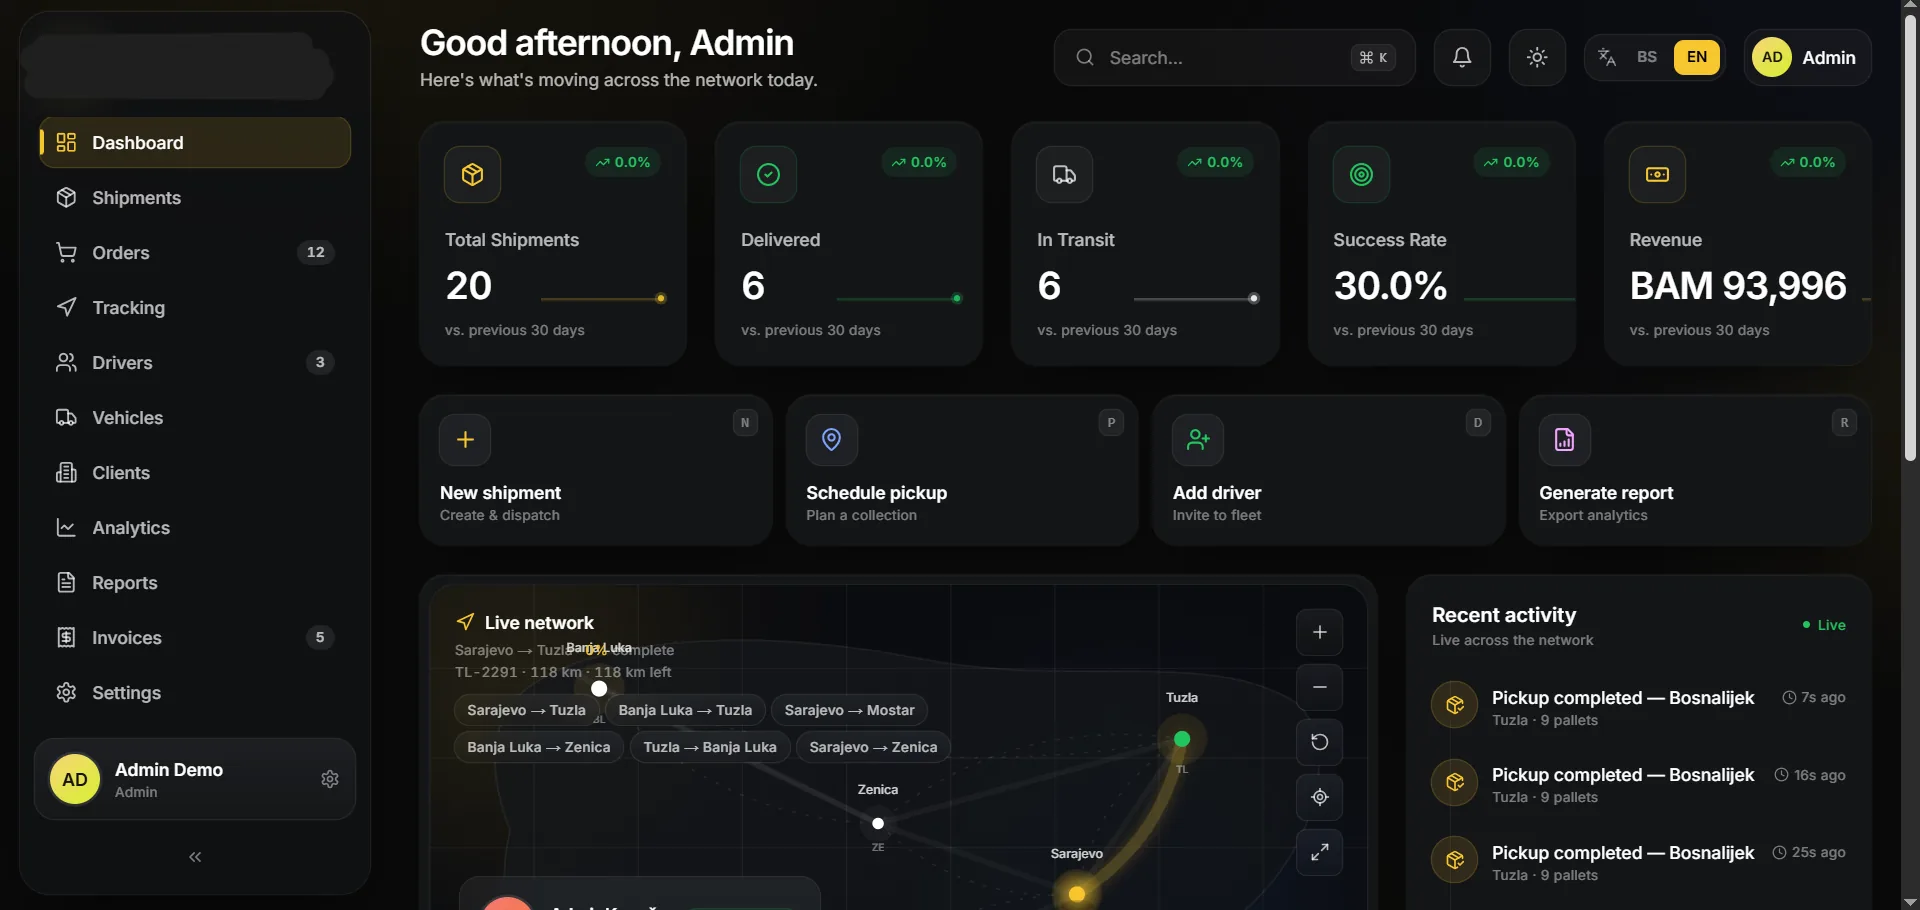Recenter map with crosshair icon
The image size is (1920, 910).
pyautogui.click(x=1320, y=797)
